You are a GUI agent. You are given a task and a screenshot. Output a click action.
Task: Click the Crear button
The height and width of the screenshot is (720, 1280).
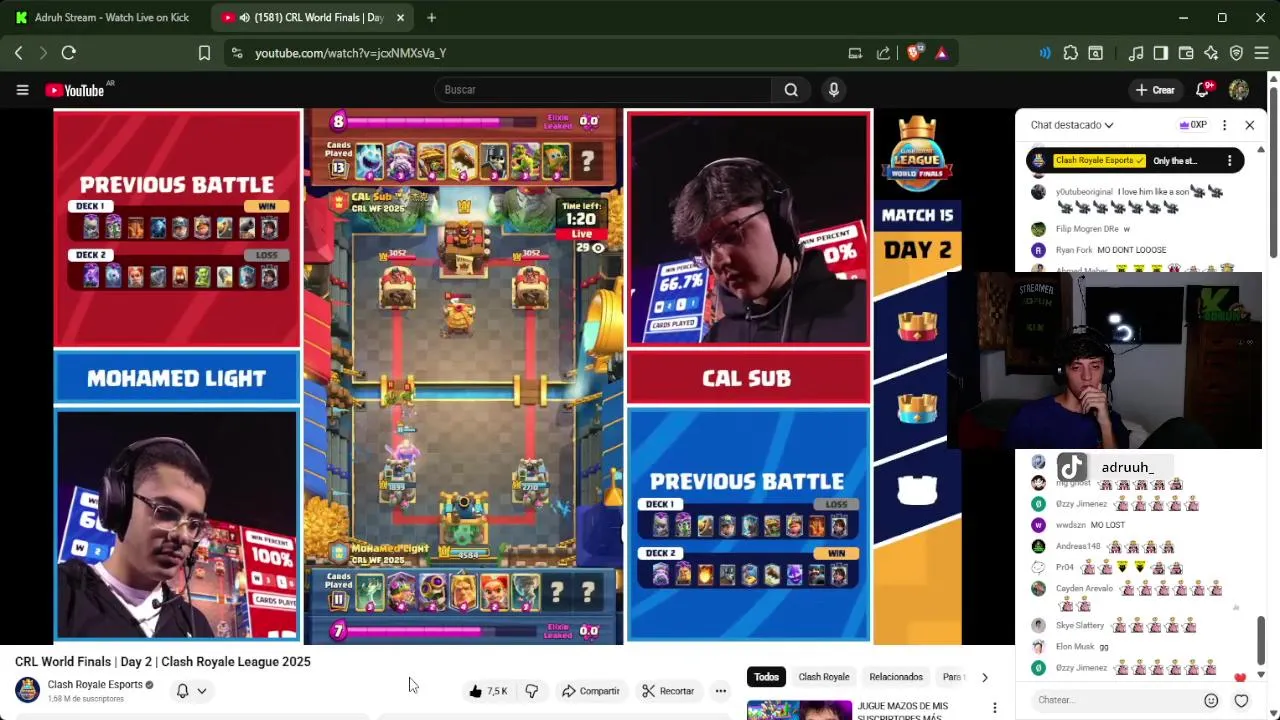coord(1155,90)
